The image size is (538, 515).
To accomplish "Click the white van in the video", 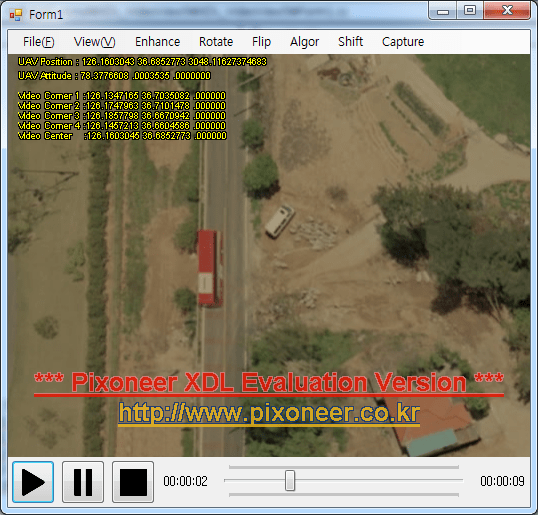I will tap(280, 221).
